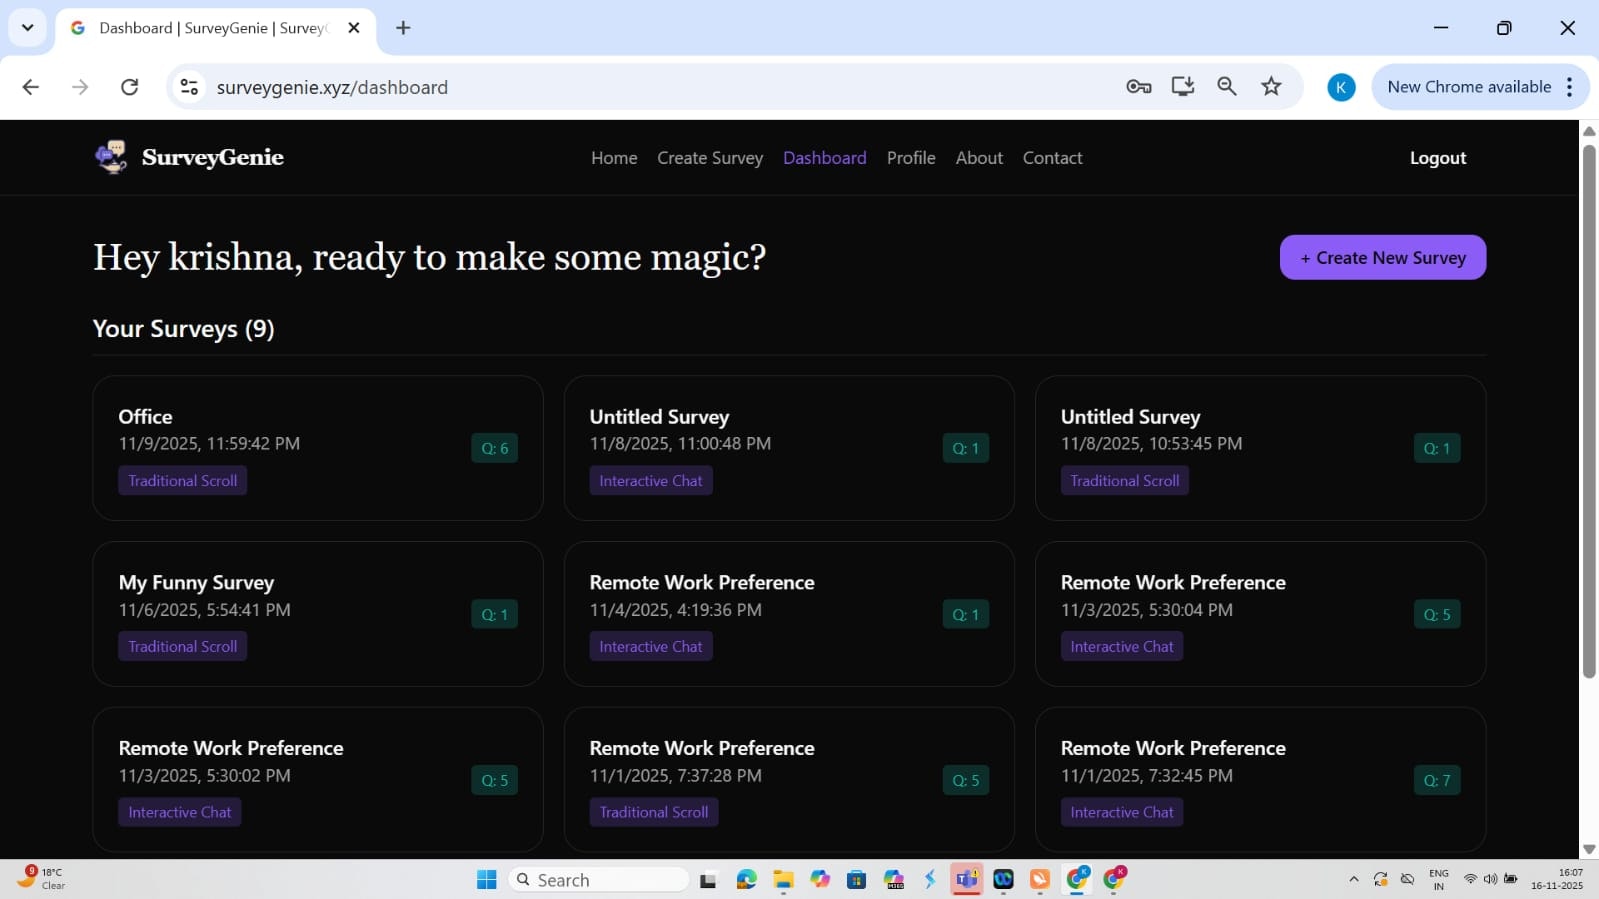Open Microsoft Store from the taskbar
Image resolution: width=1599 pixels, height=899 pixels.
856,880
